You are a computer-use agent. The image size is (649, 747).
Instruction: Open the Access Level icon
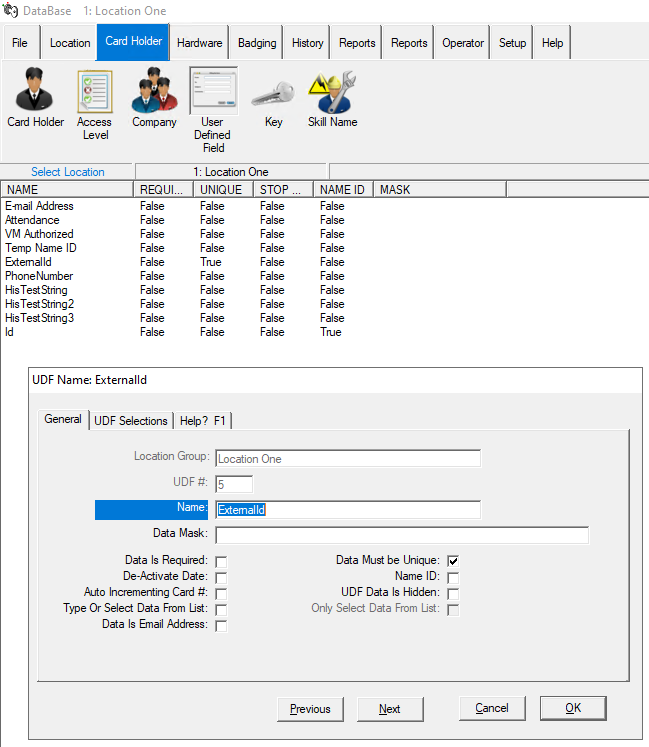coord(95,92)
